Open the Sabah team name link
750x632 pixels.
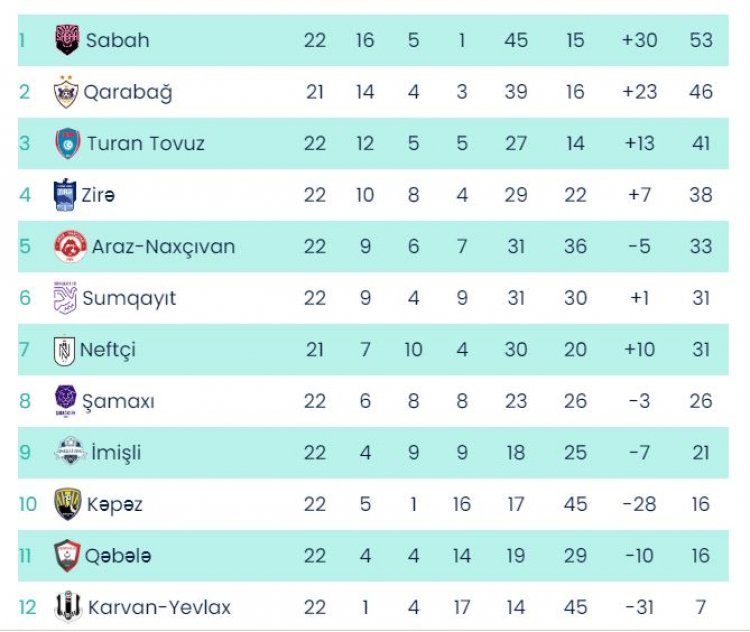click(x=117, y=40)
